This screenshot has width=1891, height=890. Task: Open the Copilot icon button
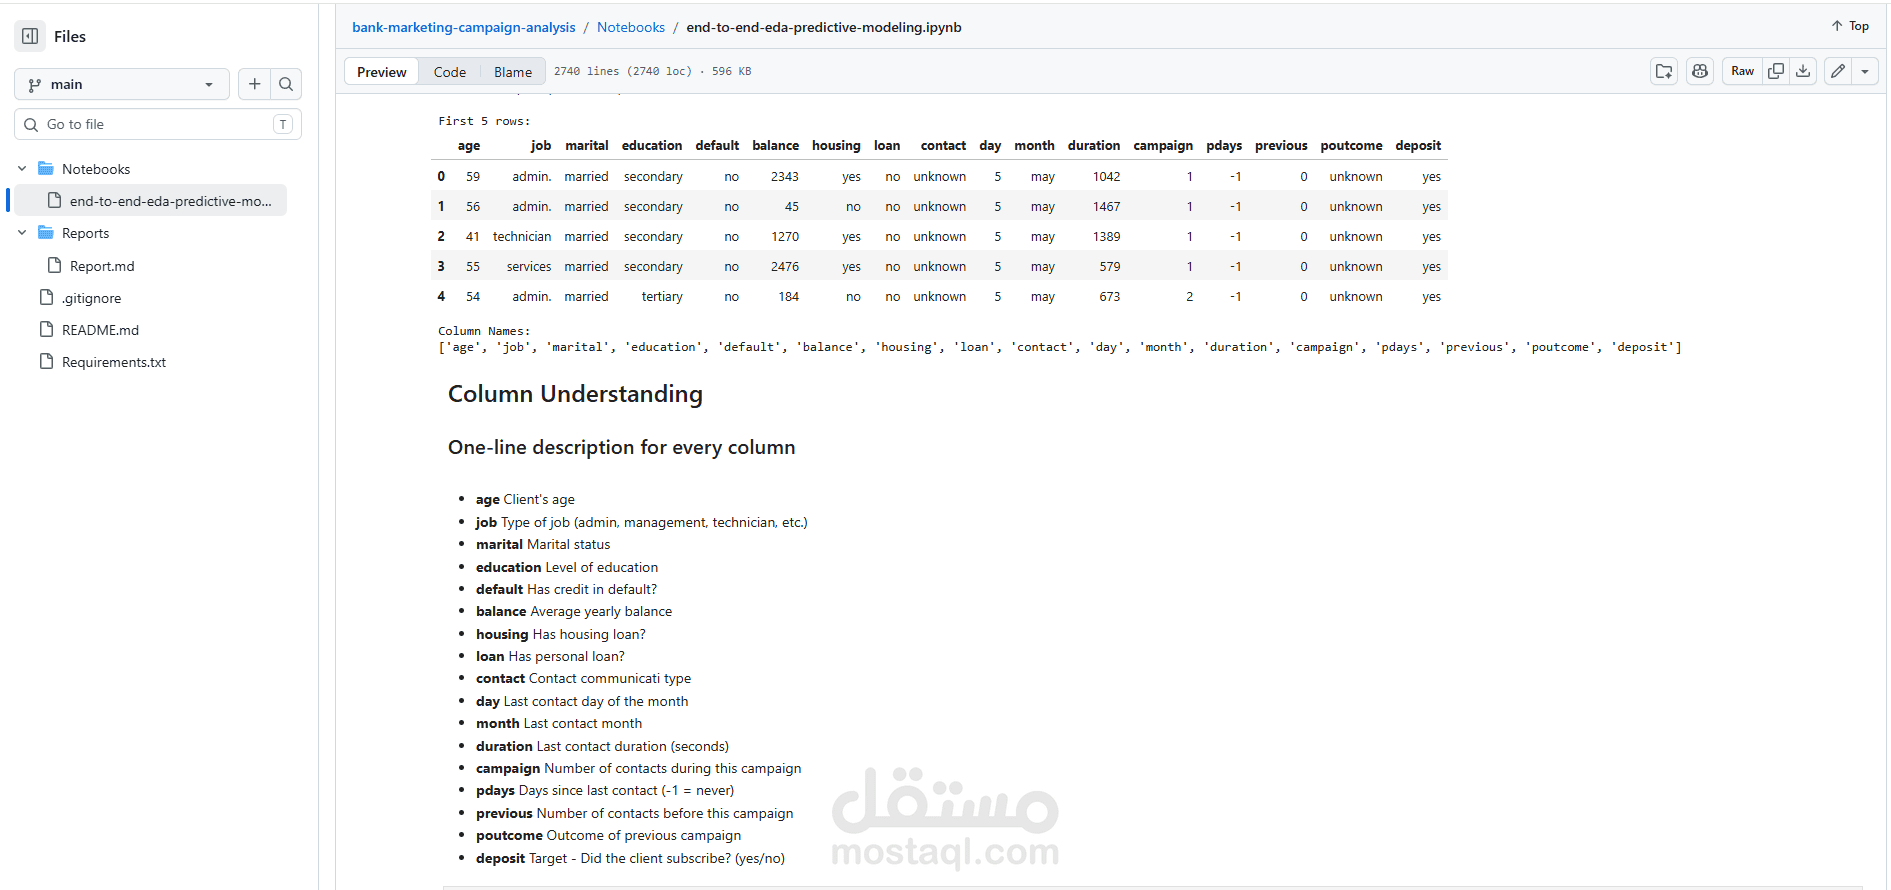point(1700,71)
